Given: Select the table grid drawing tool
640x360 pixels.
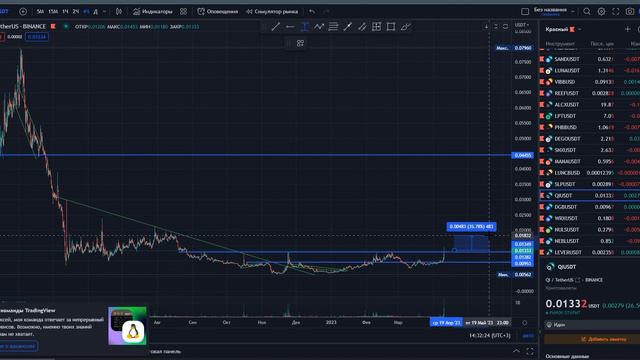Looking at the screenshot, I should 376,27.
